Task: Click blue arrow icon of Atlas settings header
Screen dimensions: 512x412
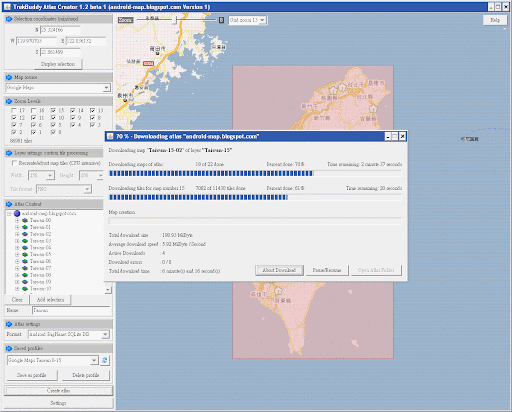Action: pos(9,324)
